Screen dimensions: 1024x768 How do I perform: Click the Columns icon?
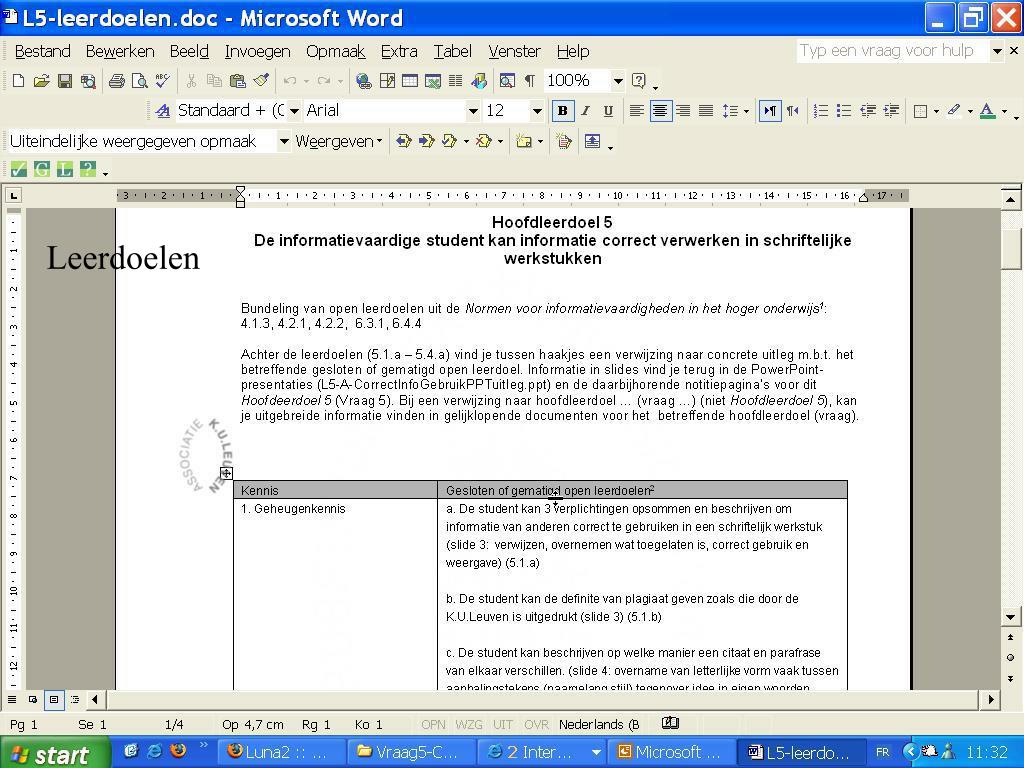[x=456, y=81]
